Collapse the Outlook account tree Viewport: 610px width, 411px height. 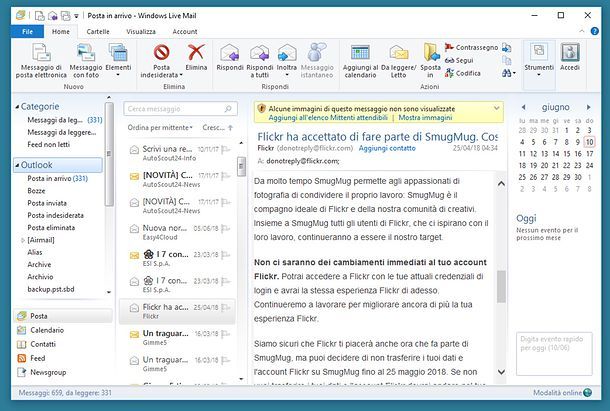[x=17, y=165]
